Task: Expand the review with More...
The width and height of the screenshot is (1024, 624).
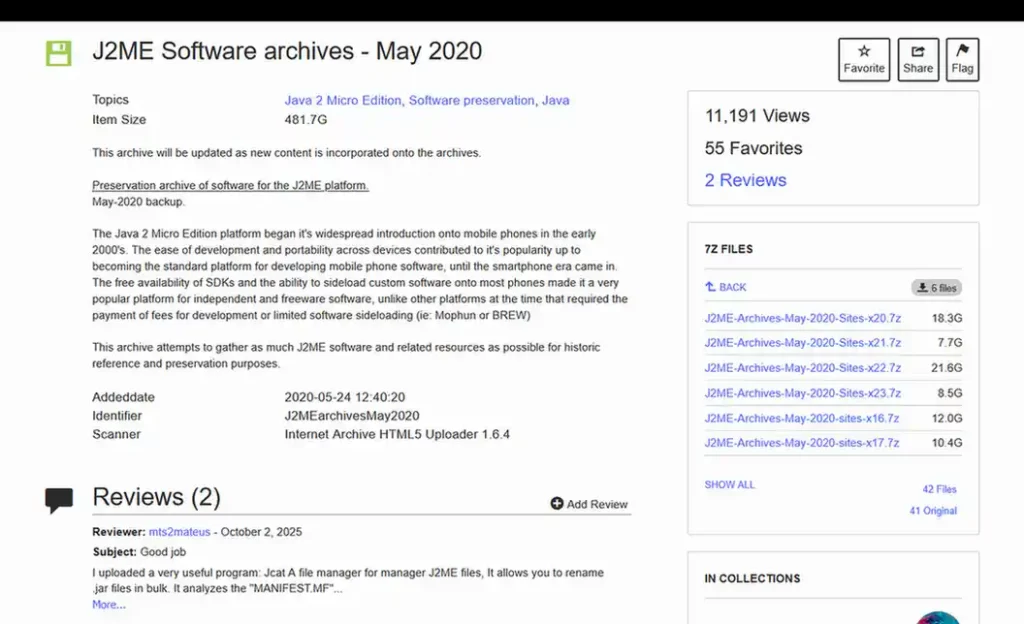Action: (108, 604)
